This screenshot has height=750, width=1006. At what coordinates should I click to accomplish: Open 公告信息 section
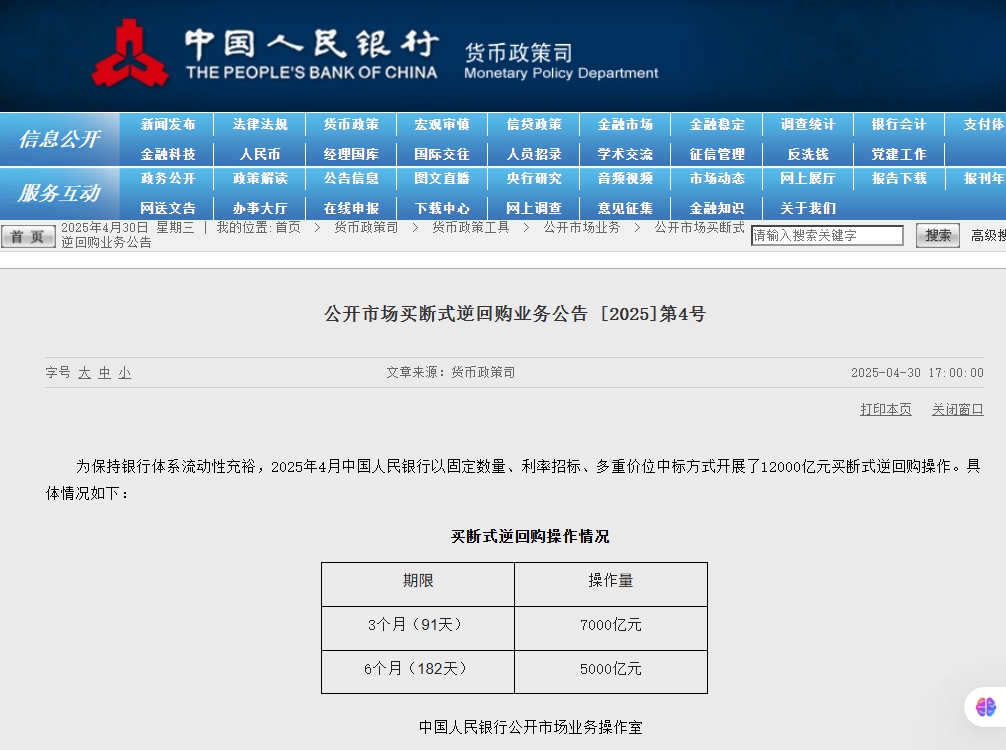coord(351,178)
